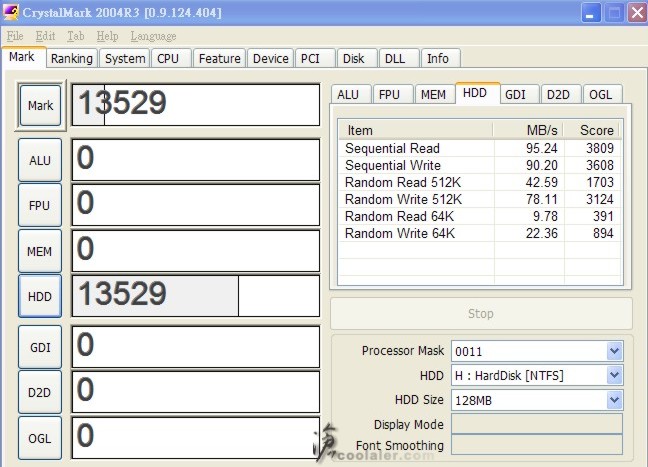The height and width of the screenshot is (467, 648).
Task: Click the total Mark score bar 13529
Action: click(195, 105)
